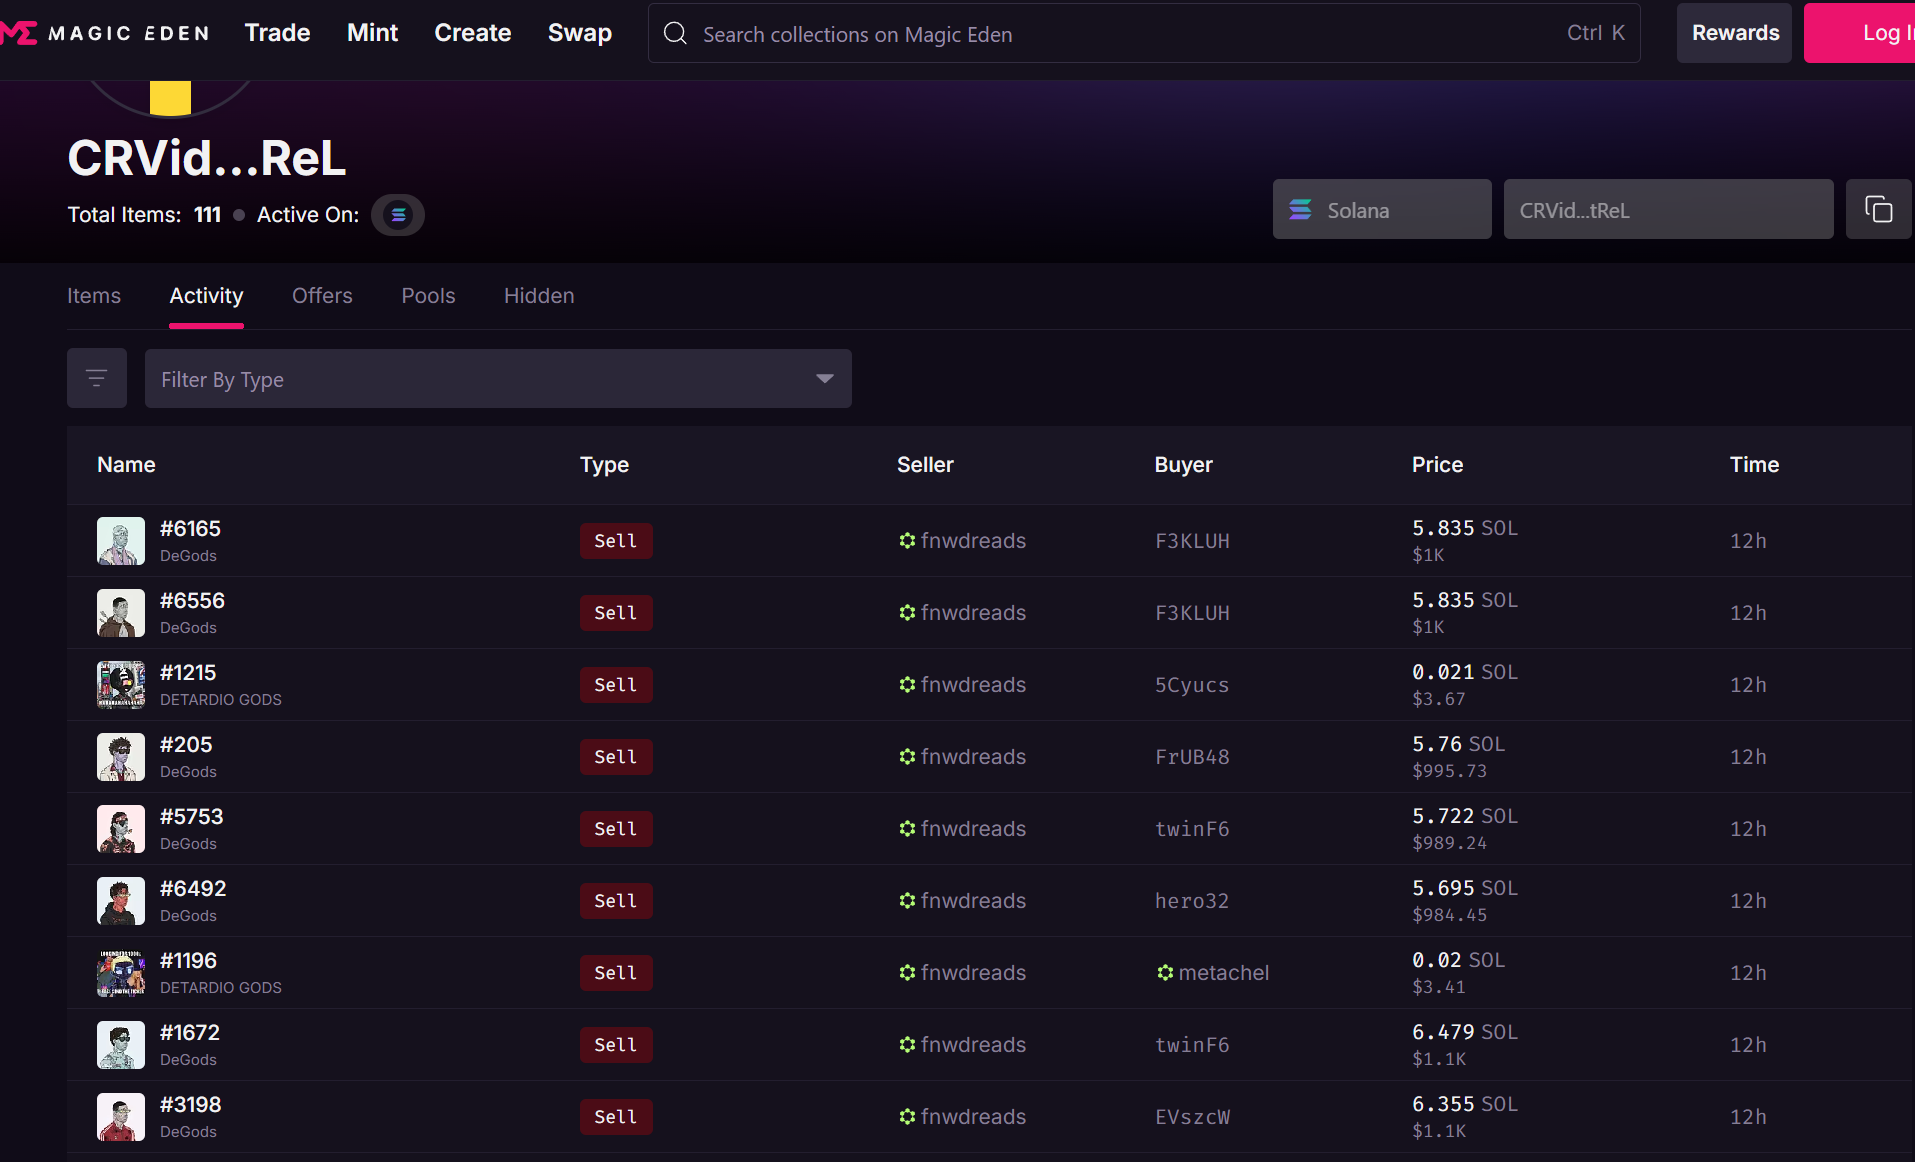
Task: Open the DETARDIO GODS #1196 thumbnail
Action: coord(121,973)
